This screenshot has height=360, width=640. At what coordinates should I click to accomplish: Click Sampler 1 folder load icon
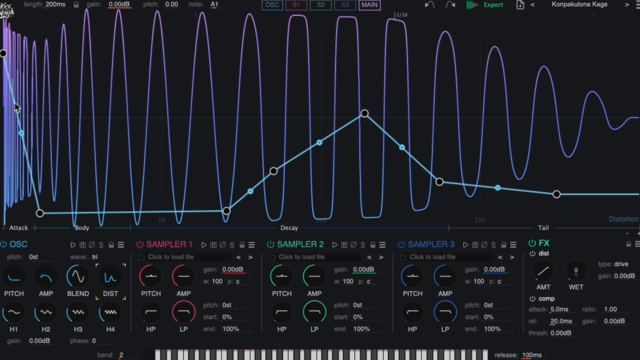tap(142, 257)
